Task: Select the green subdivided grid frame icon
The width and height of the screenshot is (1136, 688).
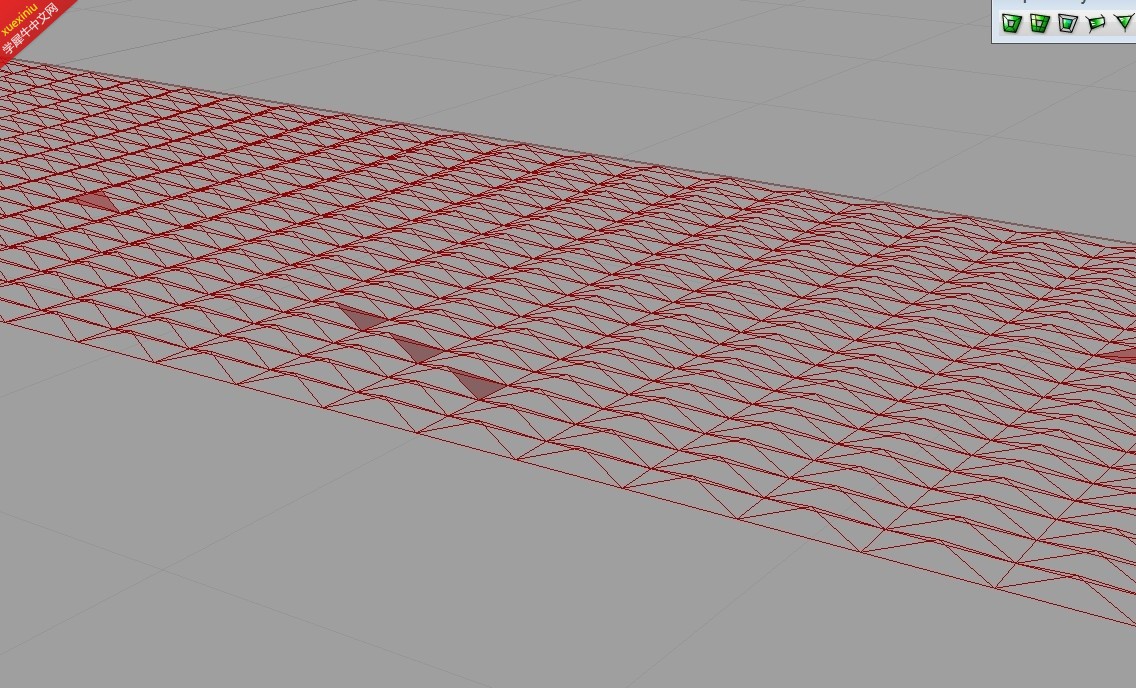Action: 1040,23
